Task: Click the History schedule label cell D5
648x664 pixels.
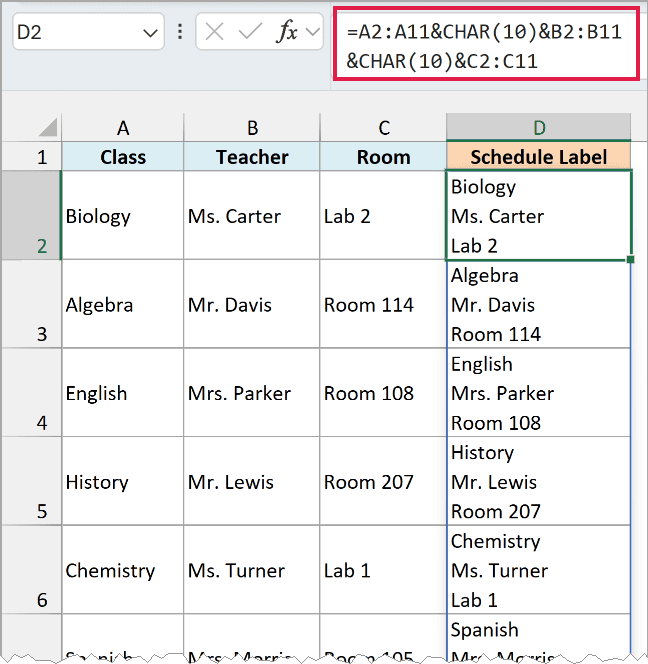Action: click(x=539, y=481)
